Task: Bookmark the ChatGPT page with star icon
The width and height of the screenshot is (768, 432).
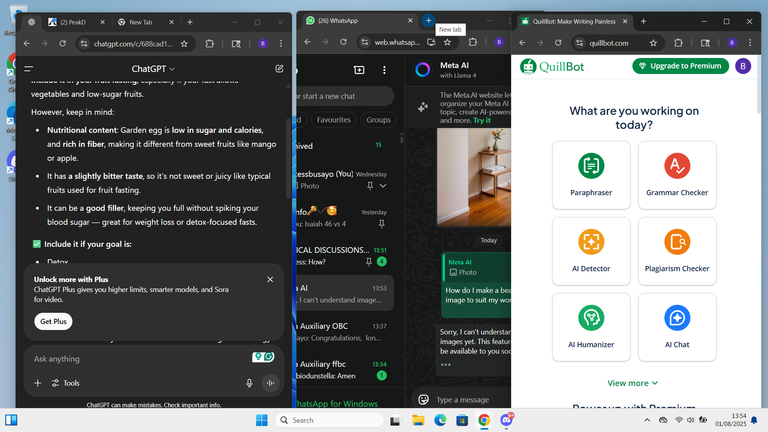Action: tap(184, 44)
